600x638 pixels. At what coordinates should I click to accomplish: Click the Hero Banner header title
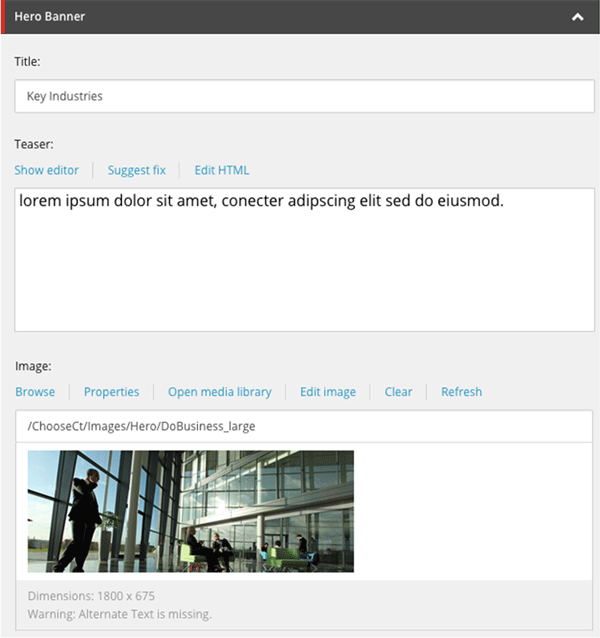point(50,17)
